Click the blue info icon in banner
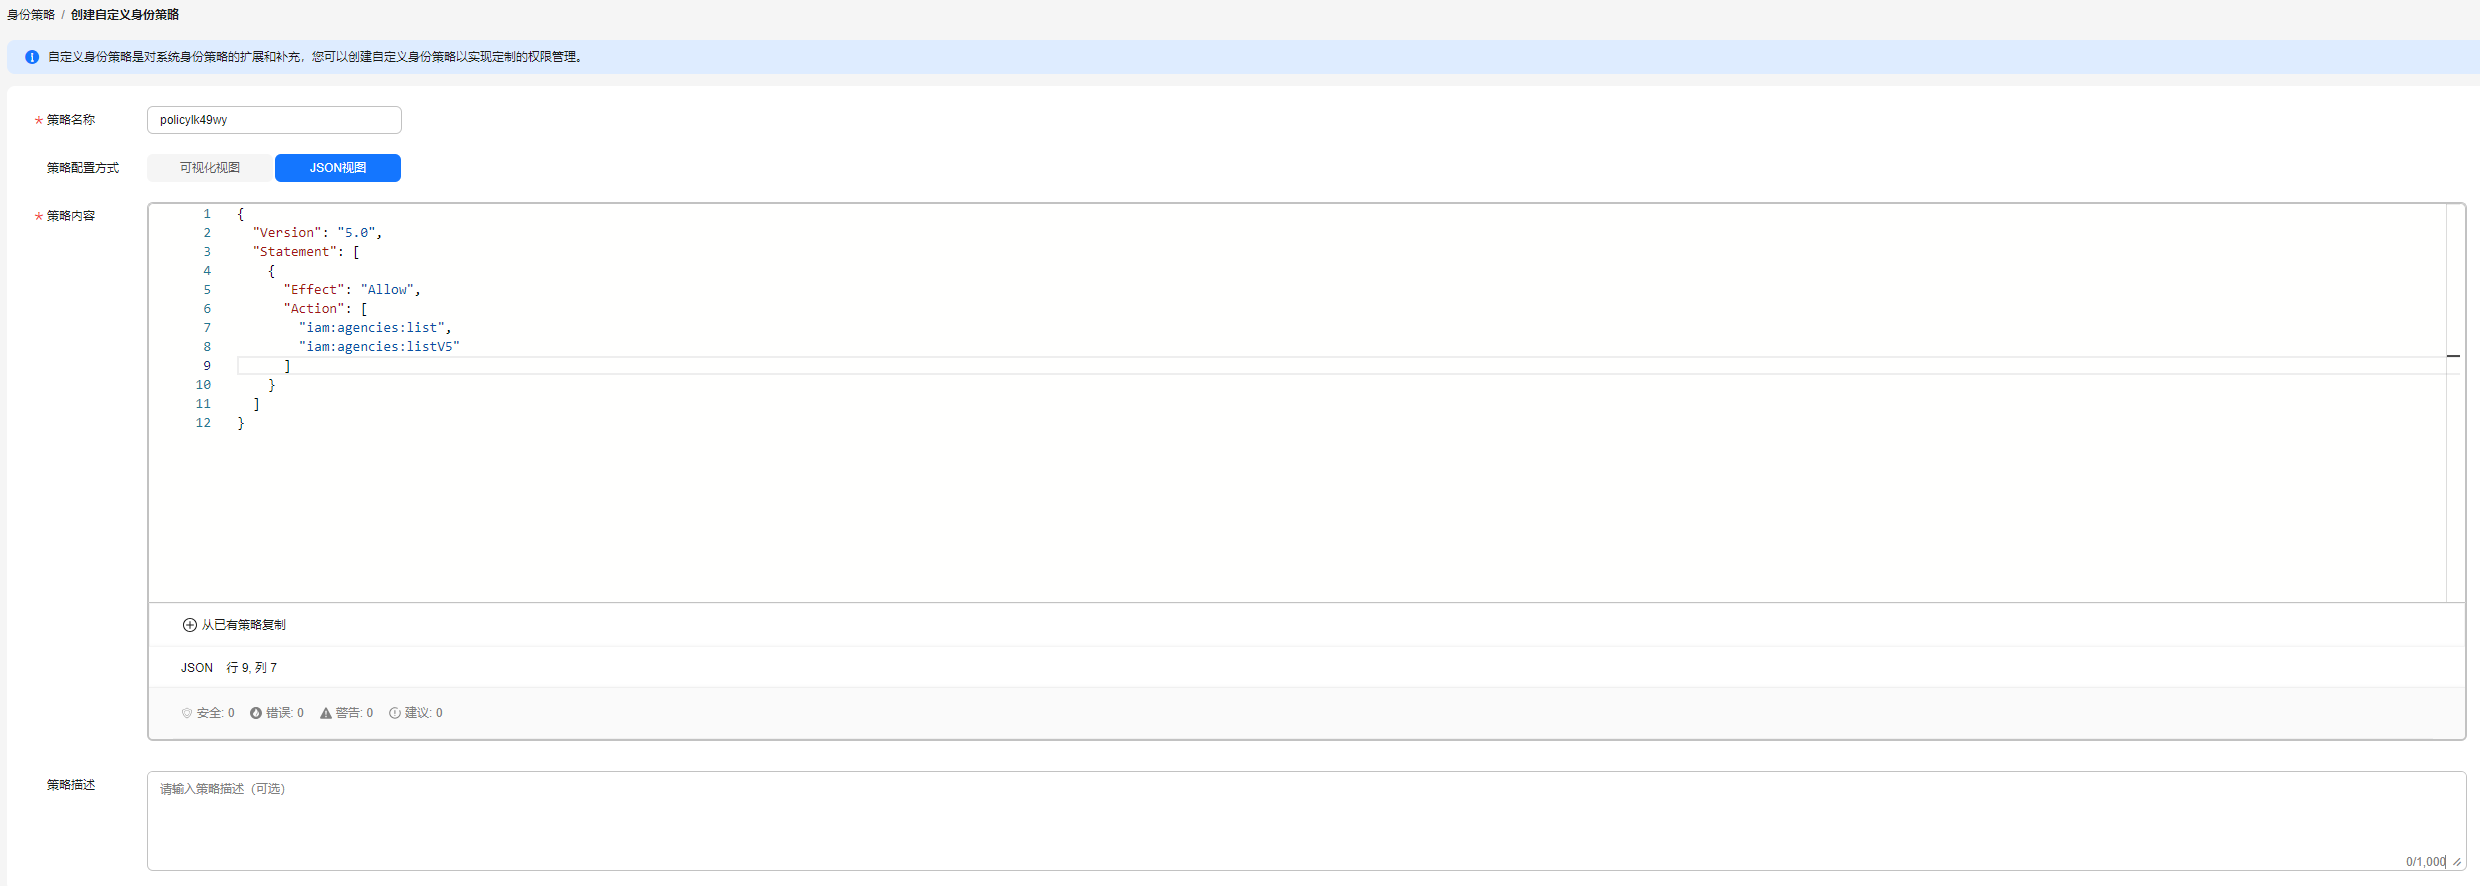The height and width of the screenshot is (886, 2480). pos(32,57)
